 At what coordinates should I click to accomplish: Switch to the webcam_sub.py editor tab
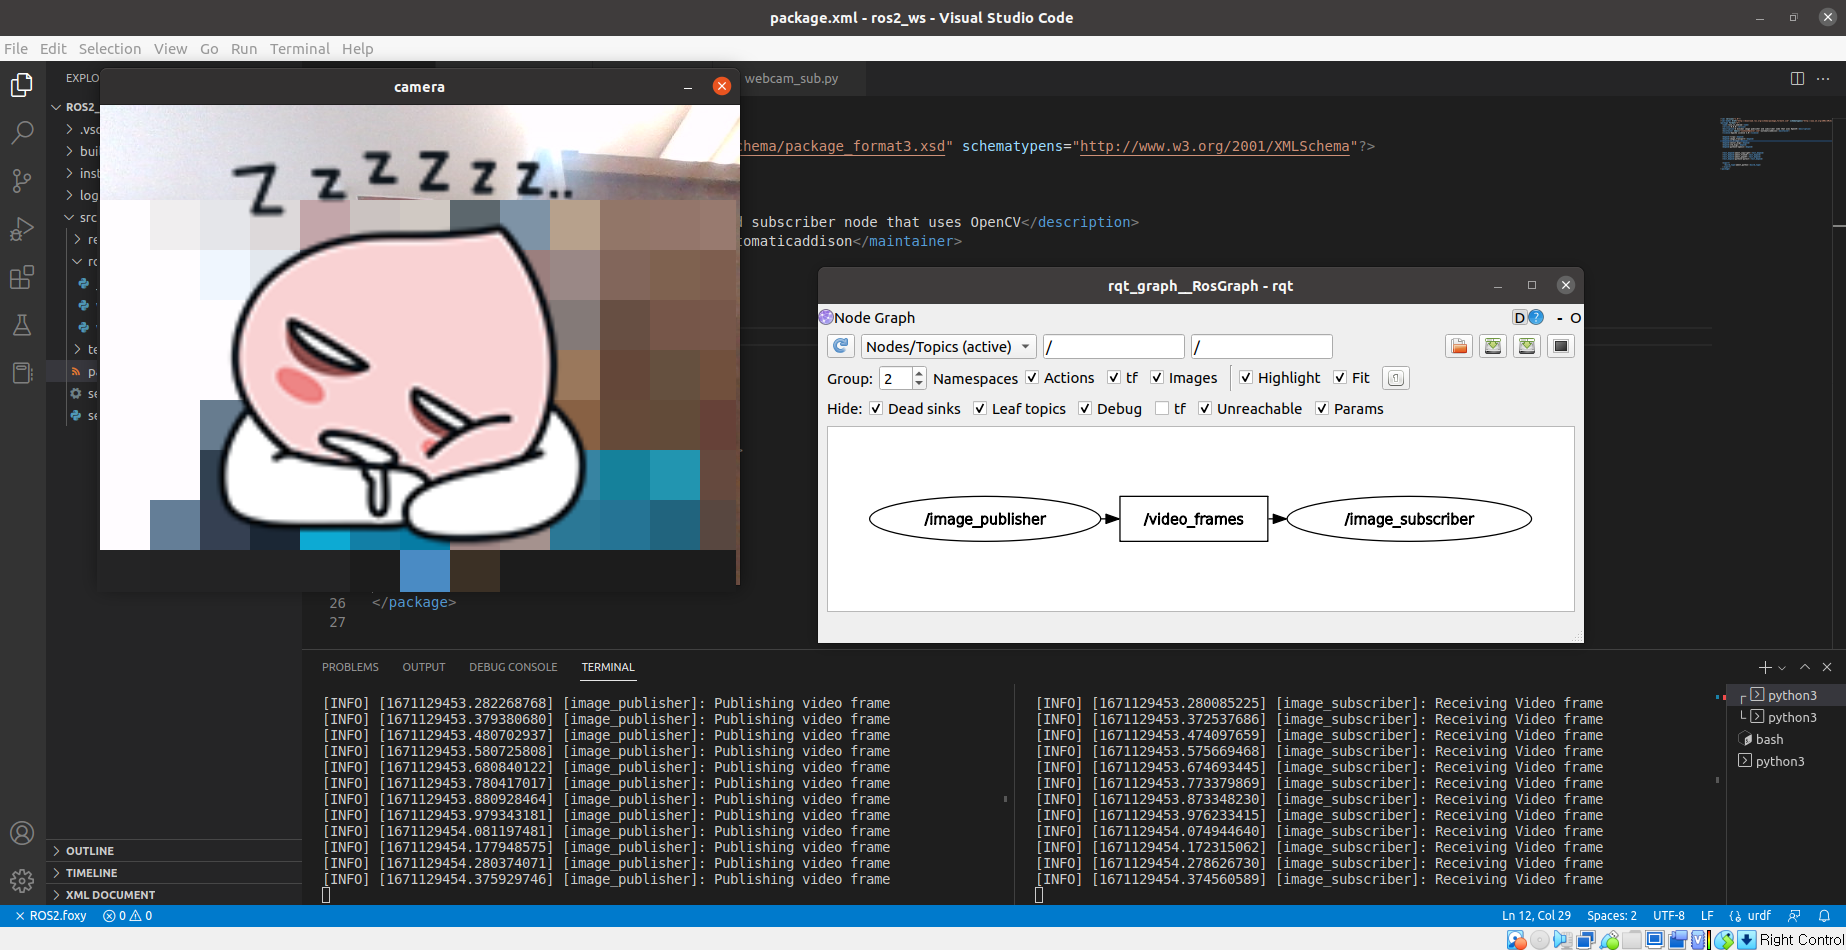[791, 78]
